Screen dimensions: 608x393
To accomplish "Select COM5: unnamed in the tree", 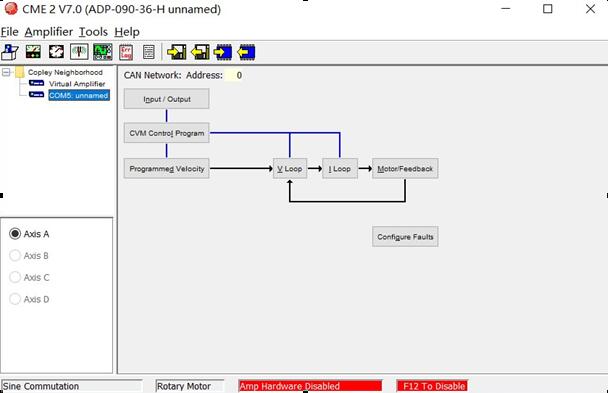I will [x=79, y=95].
